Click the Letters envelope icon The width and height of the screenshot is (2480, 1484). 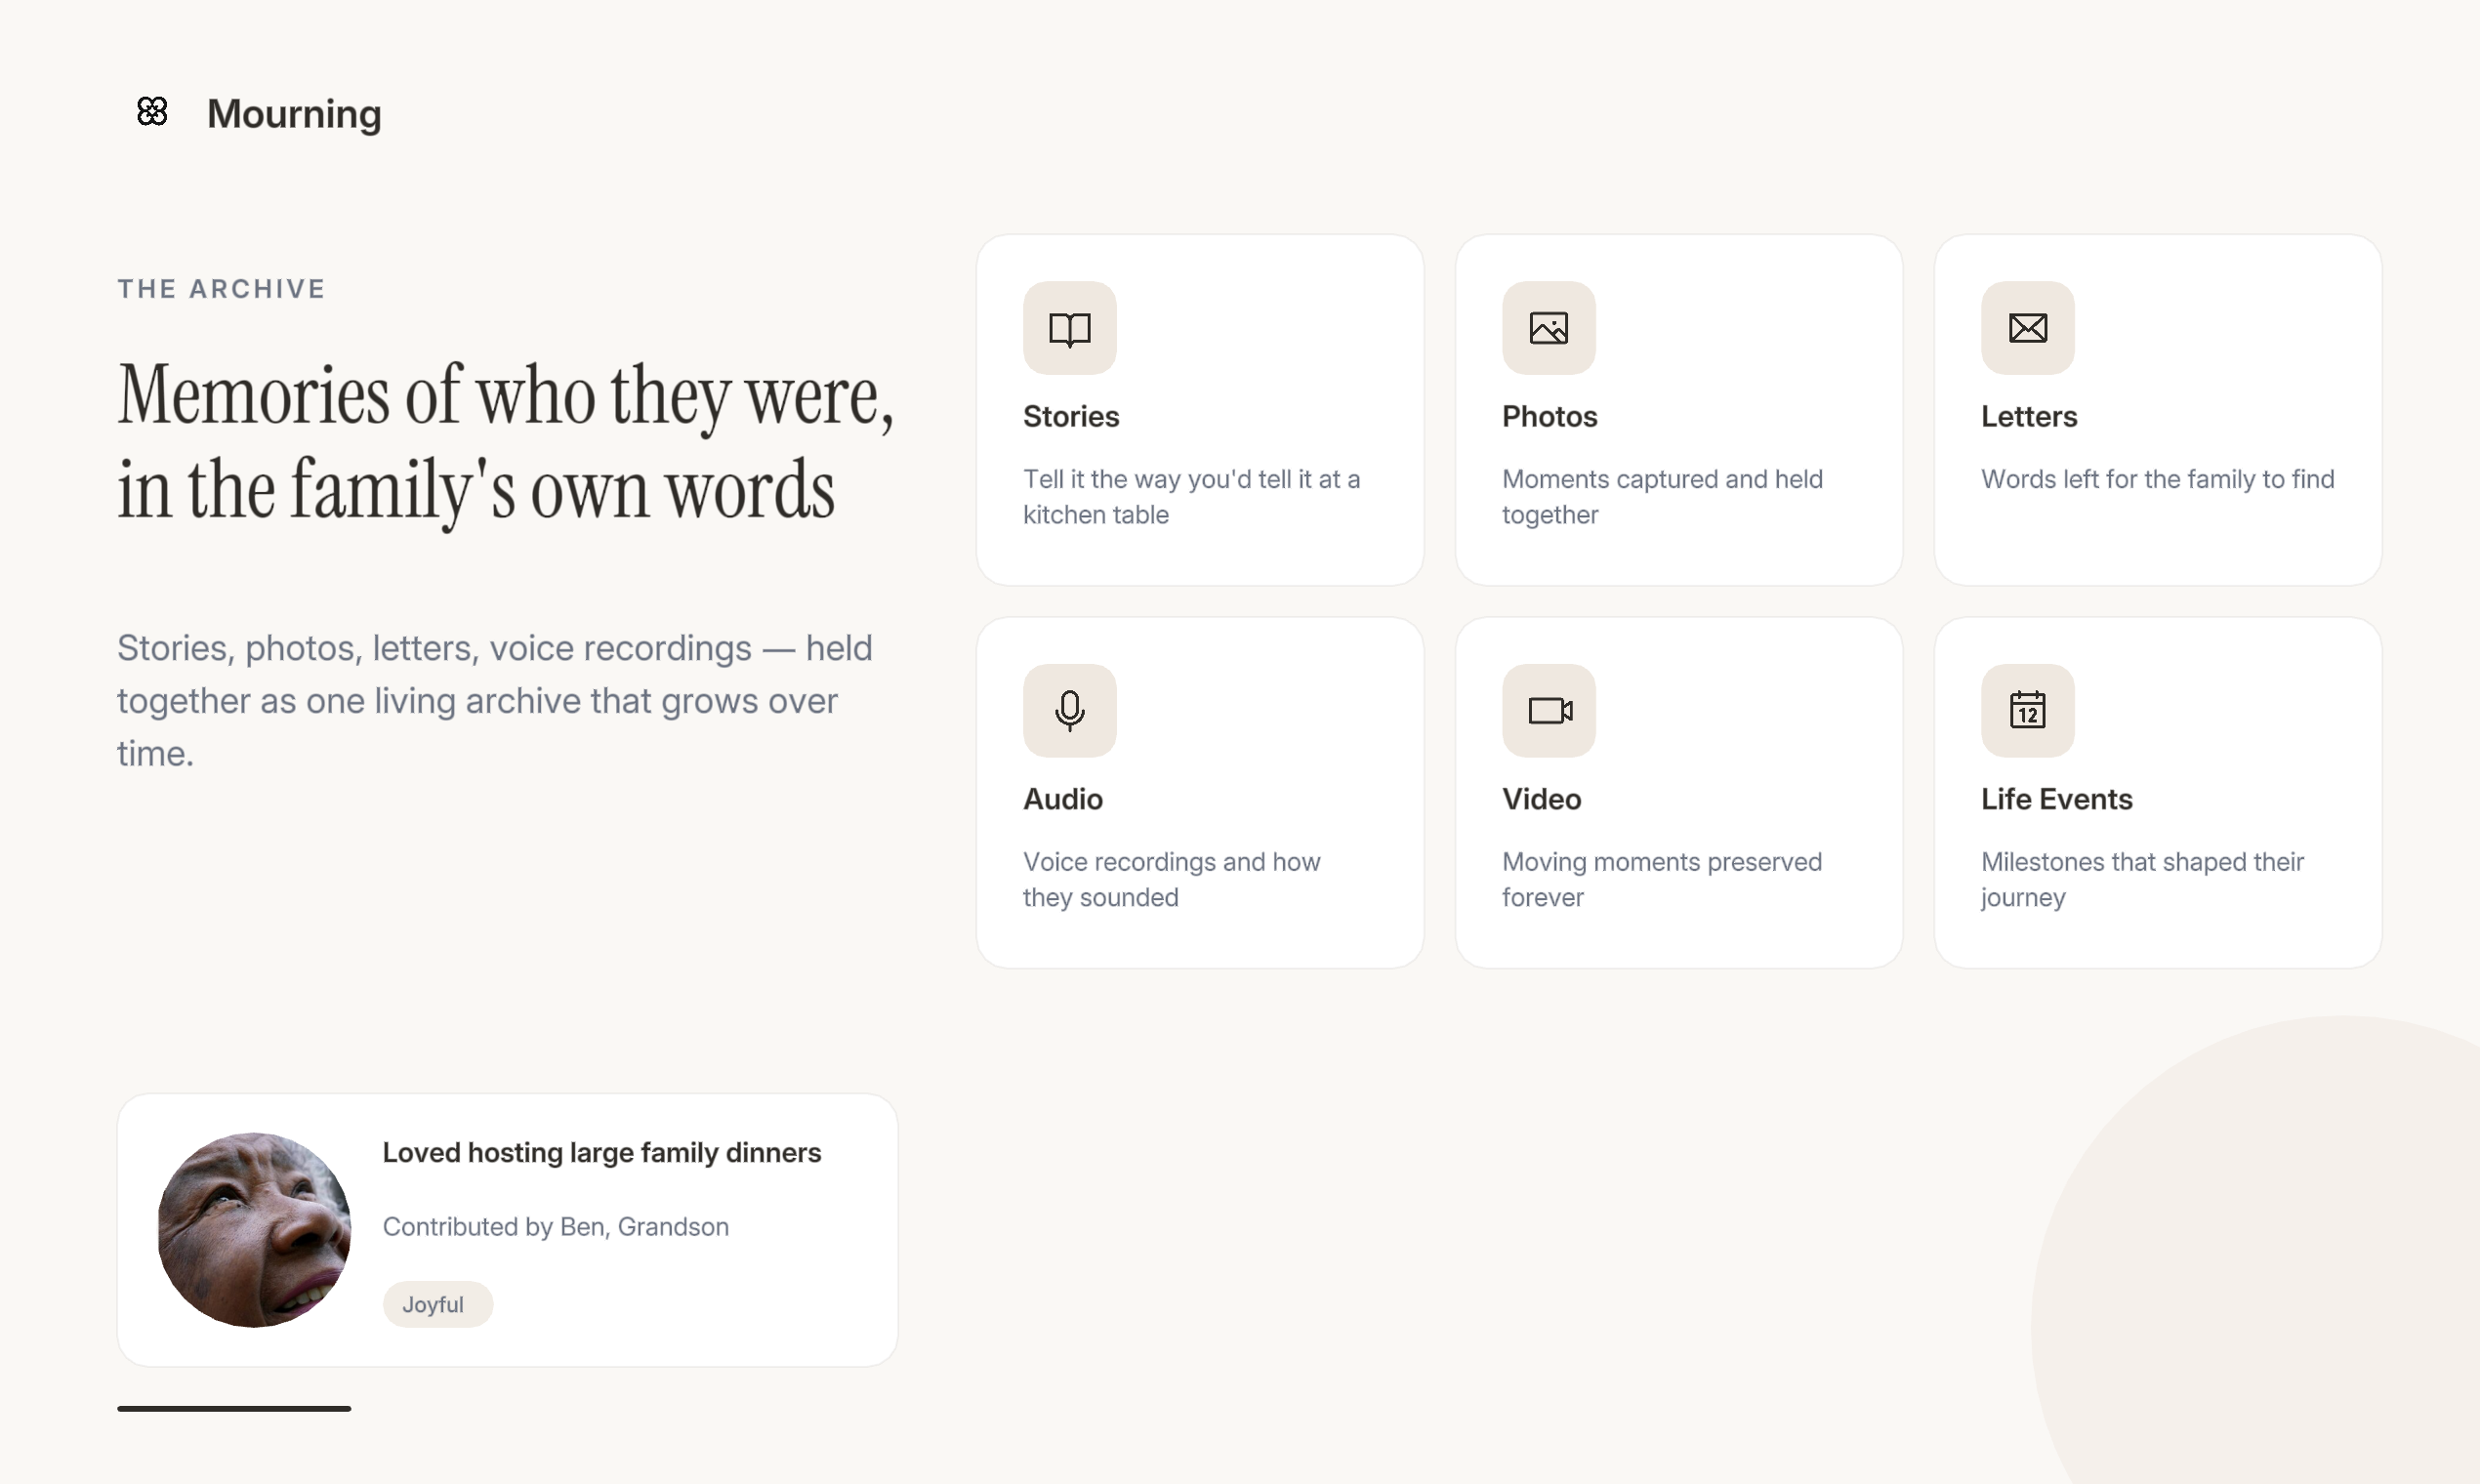[x=2027, y=328]
